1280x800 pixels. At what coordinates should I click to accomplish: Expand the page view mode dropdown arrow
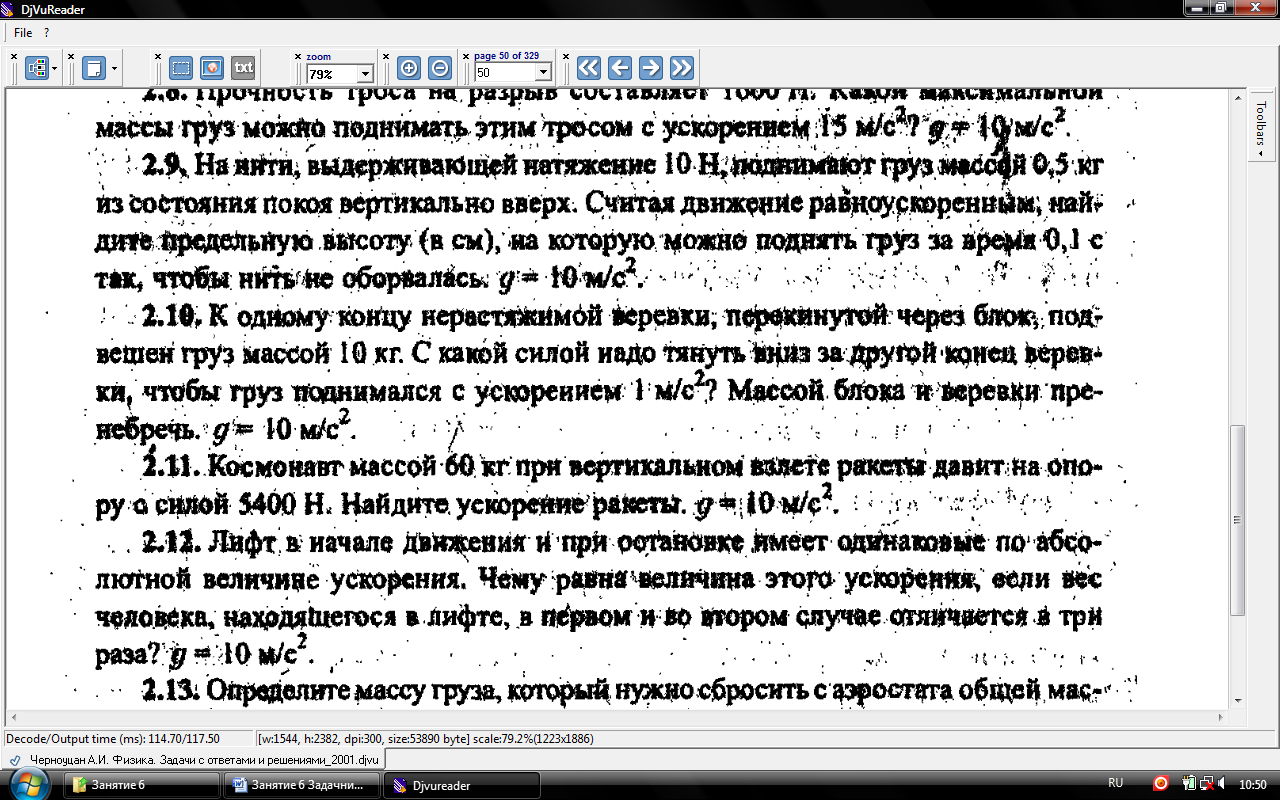pos(115,69)
